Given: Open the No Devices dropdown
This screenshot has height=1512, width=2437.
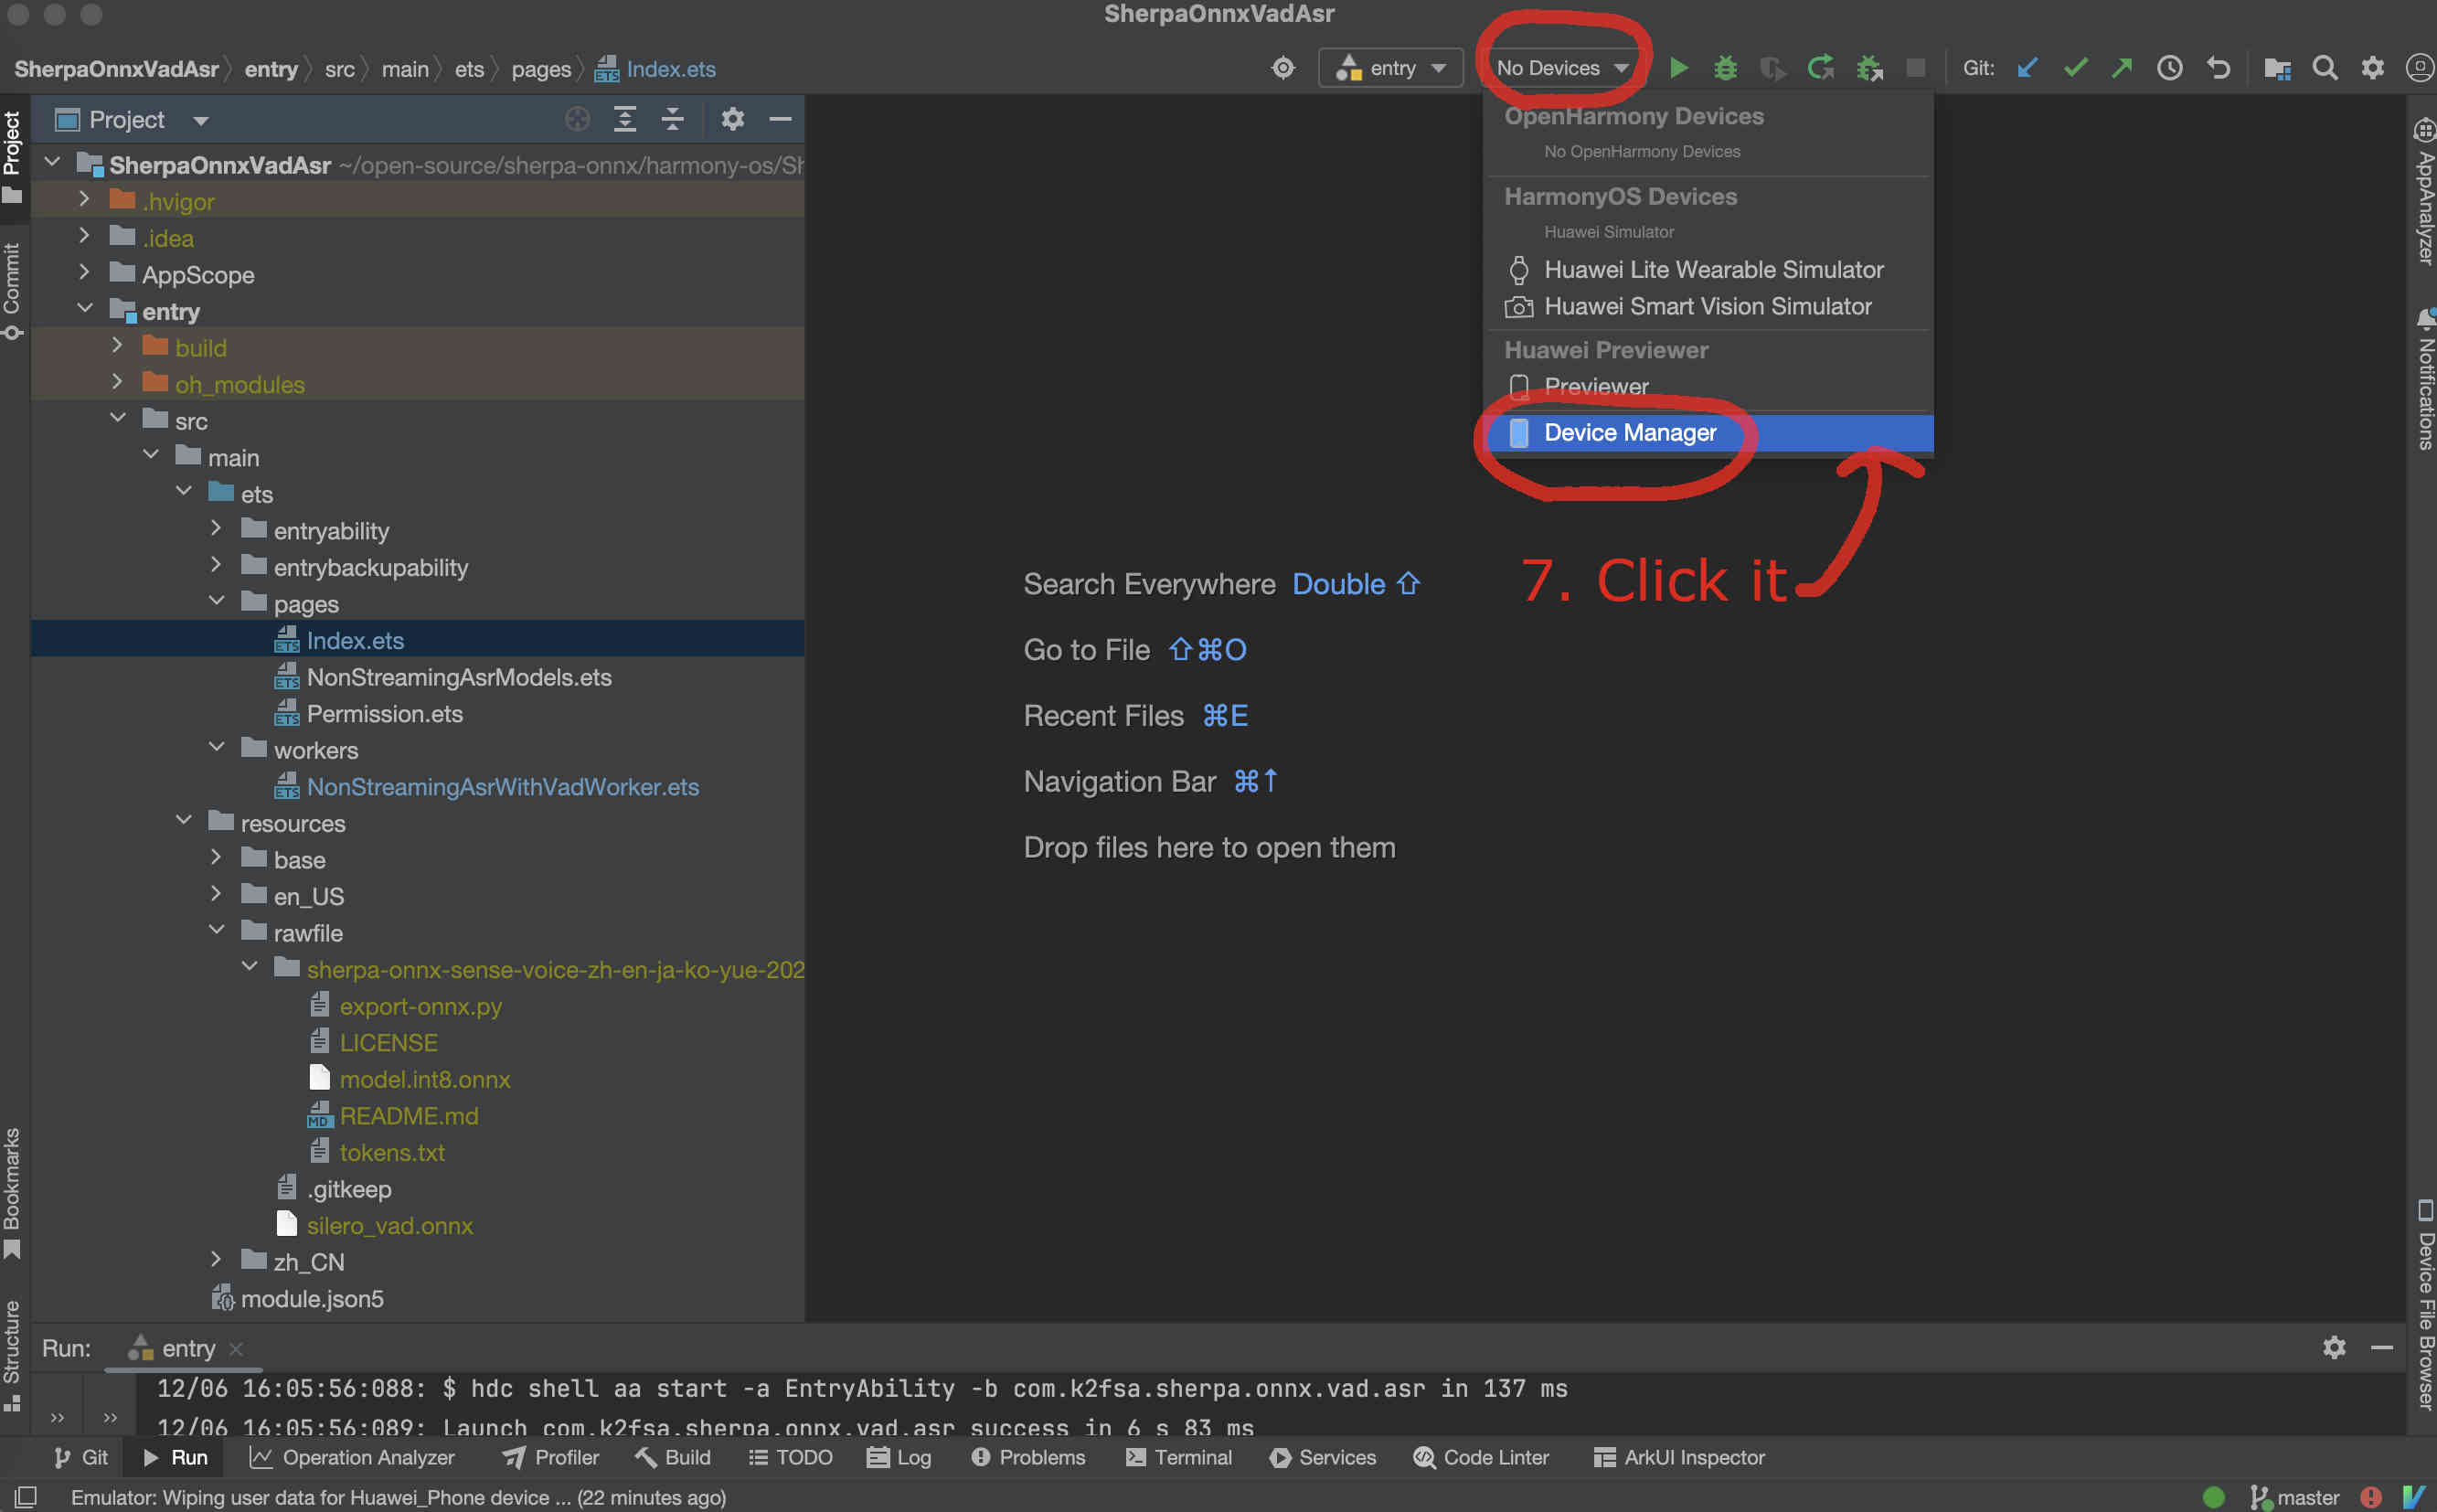Looking at the screenshot, I should [x=1562, y=68].
